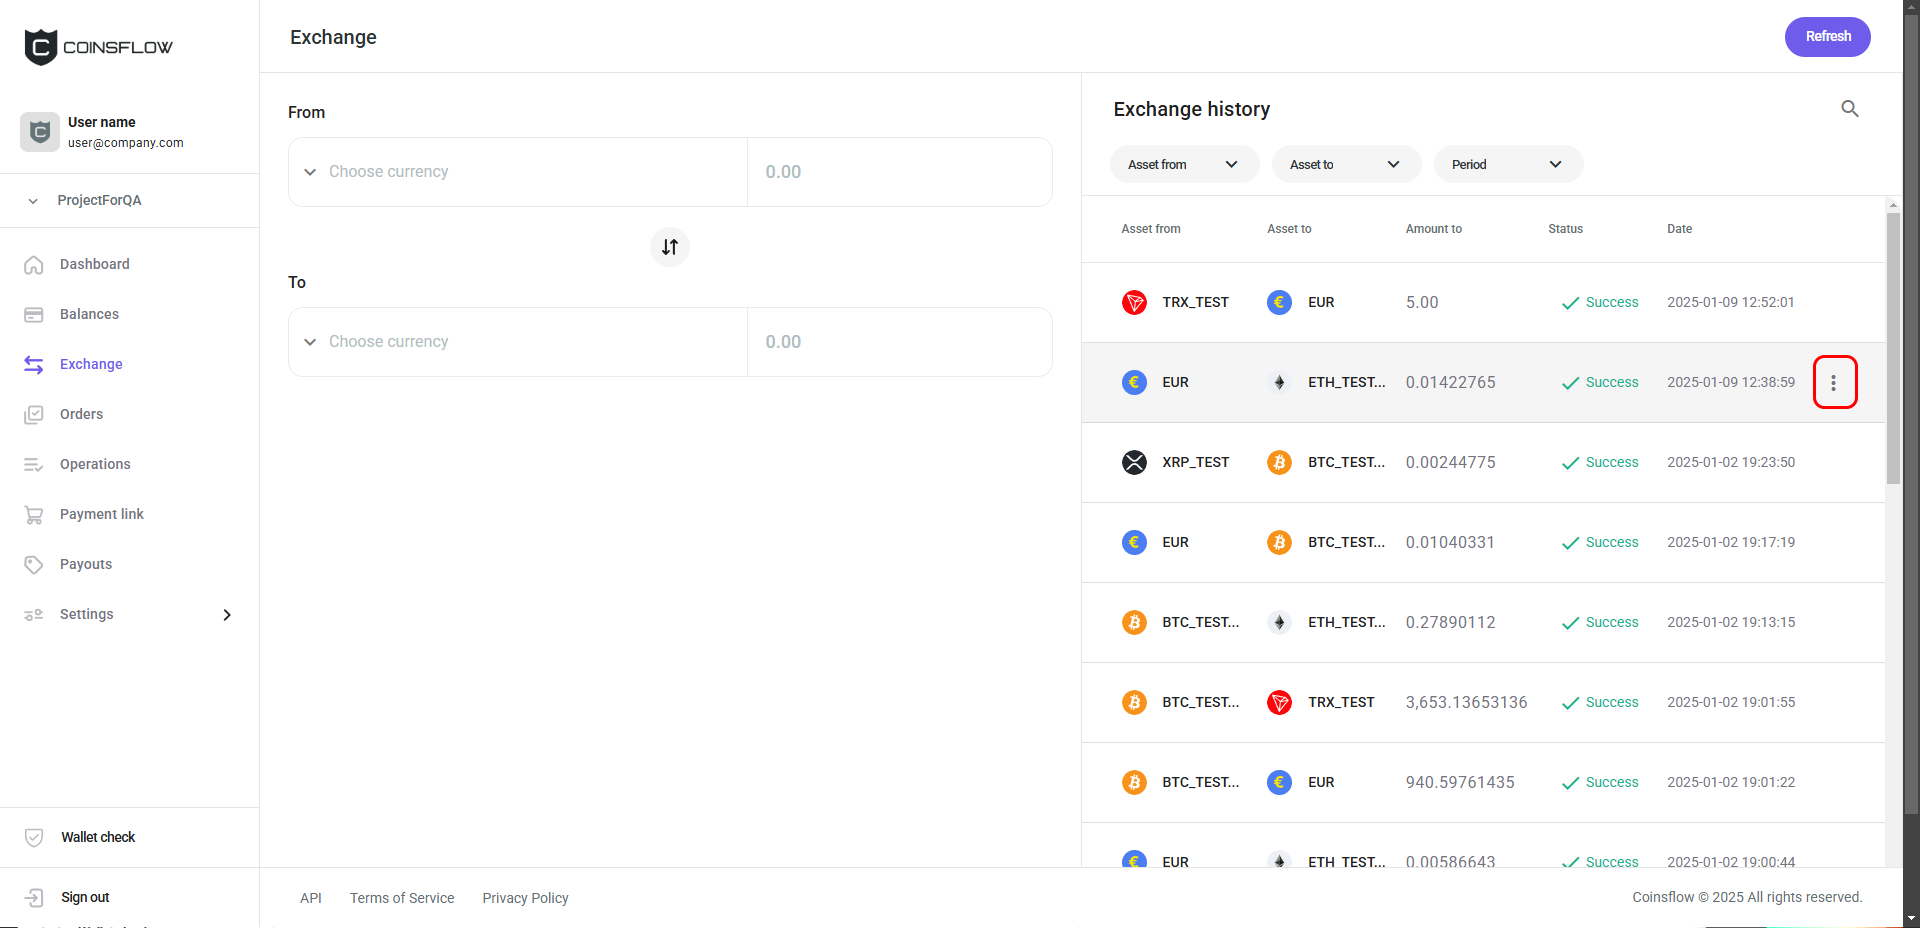Click the Refresh button

coord(1827,37)
